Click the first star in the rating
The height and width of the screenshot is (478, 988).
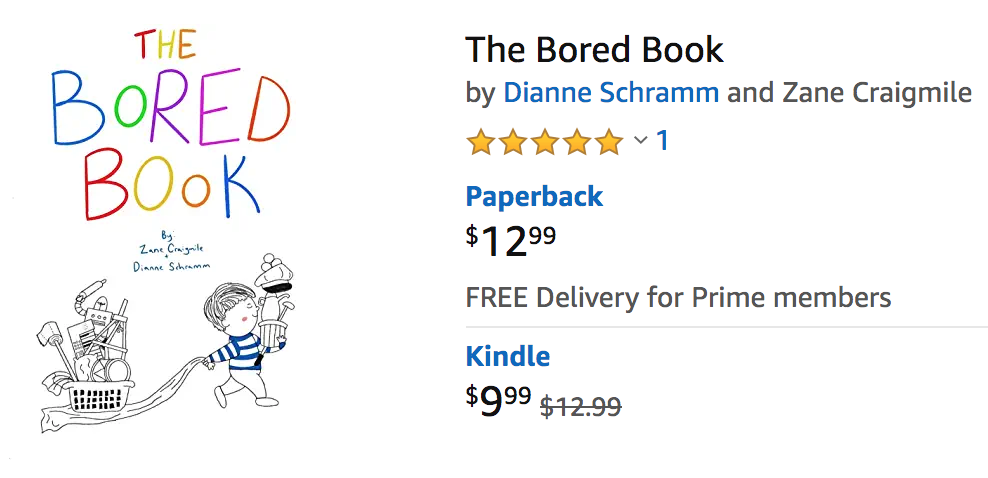click(x=481, y=143)
